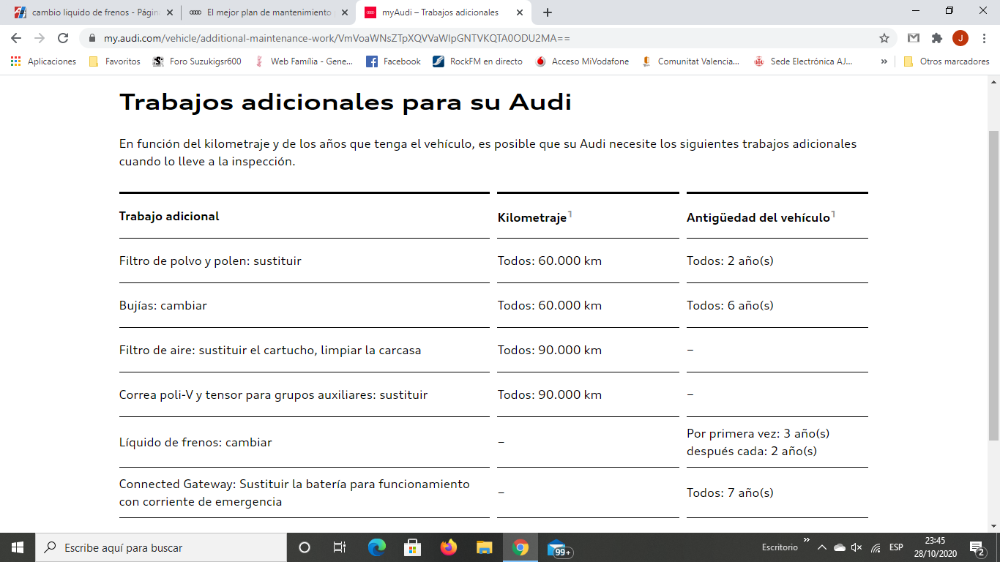Show hidden system tray icons
This screenshot has height=562, width=1000.
point(821,547)
